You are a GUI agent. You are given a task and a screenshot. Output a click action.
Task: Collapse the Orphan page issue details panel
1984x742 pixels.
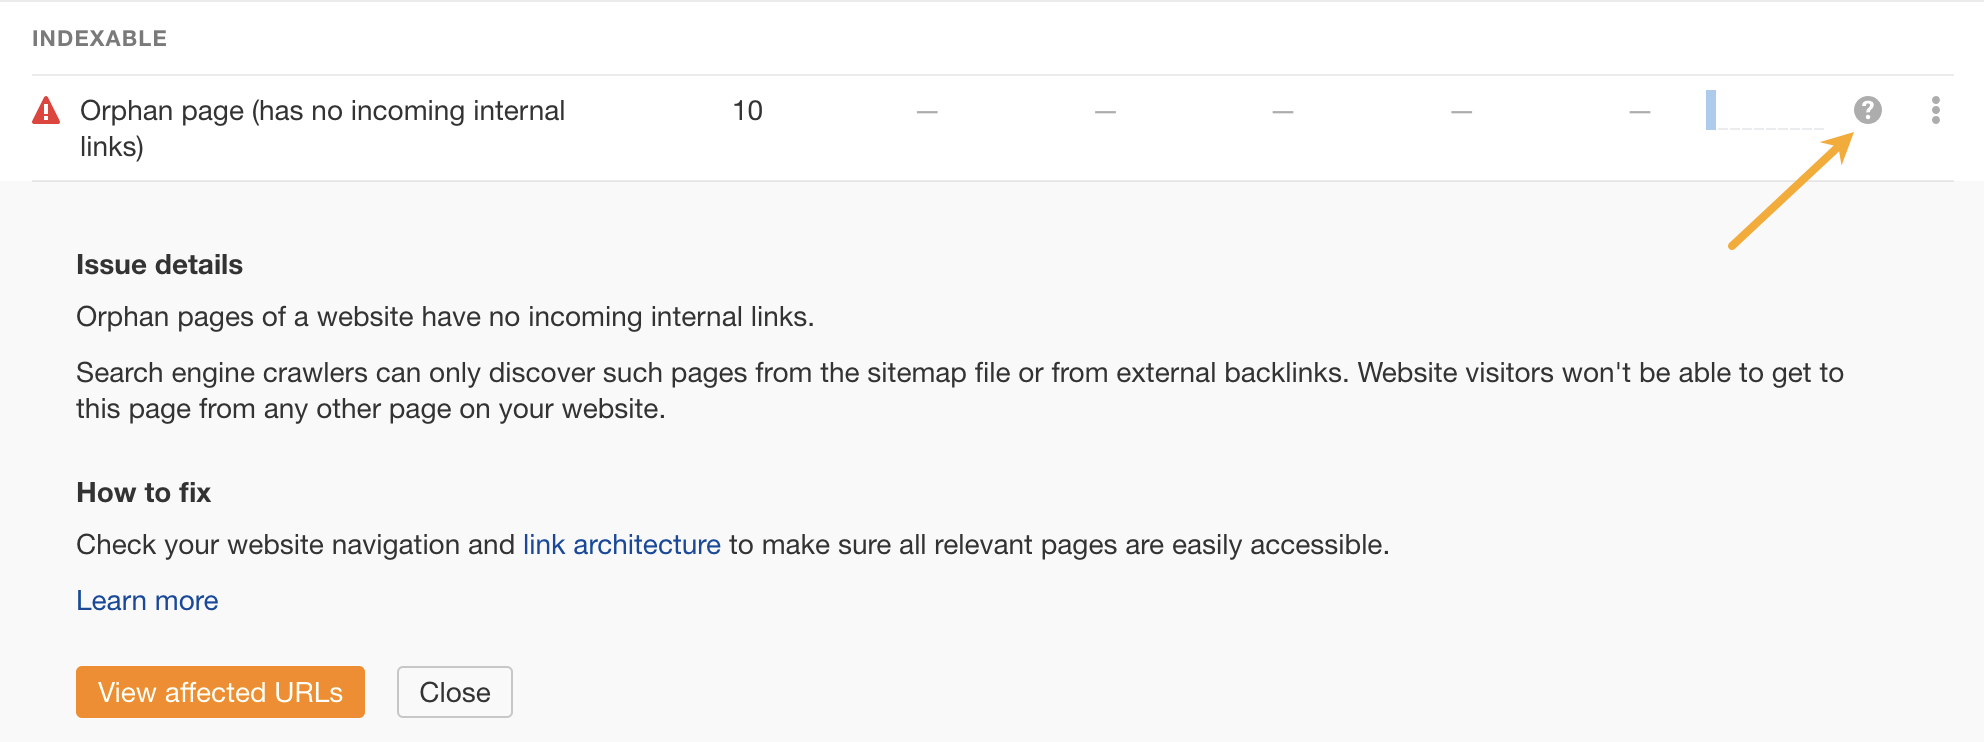tap(455, 691)
